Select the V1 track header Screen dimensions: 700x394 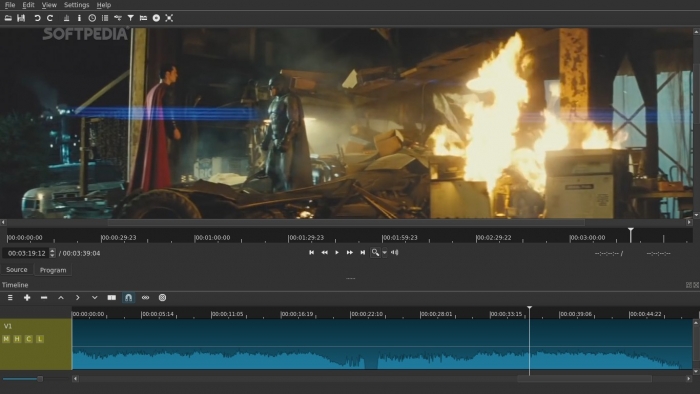pyautogui.click(x=36, y=344)
